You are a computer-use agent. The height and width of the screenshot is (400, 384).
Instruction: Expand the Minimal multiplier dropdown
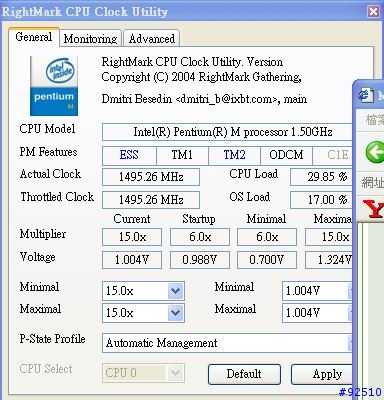176,291
